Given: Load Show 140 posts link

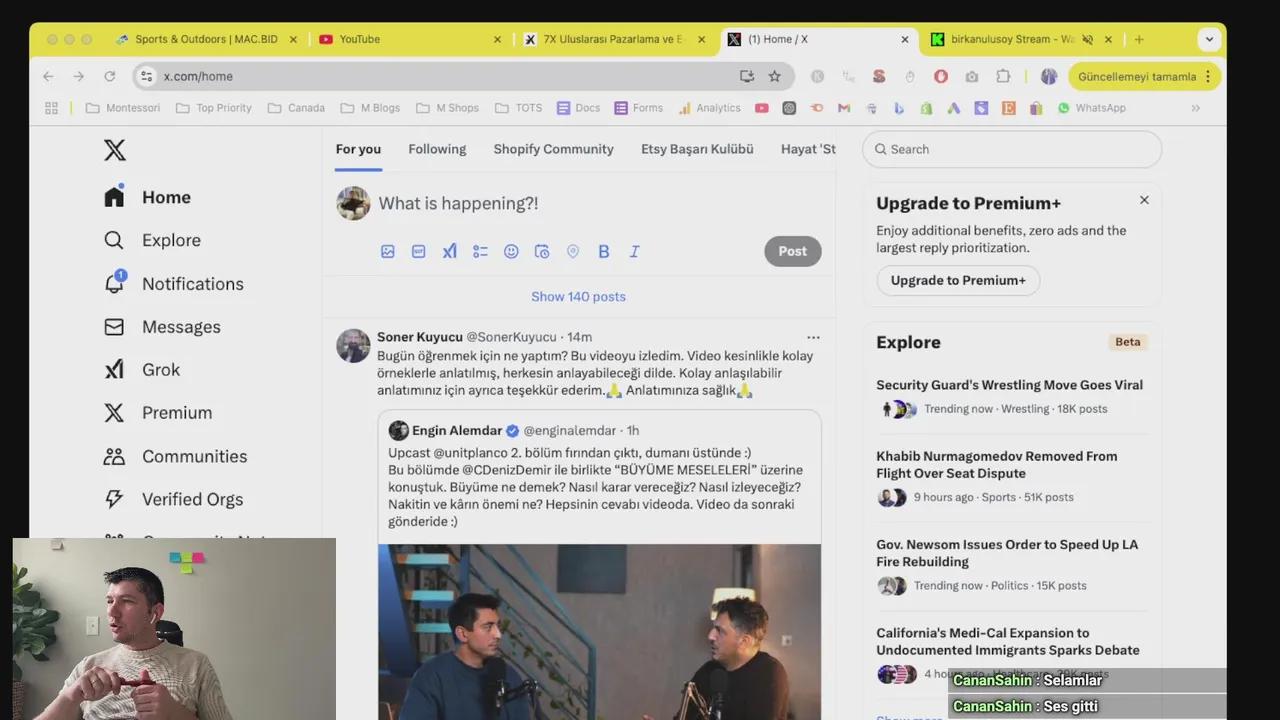Looking at the screenshot, I should (578, 296).
